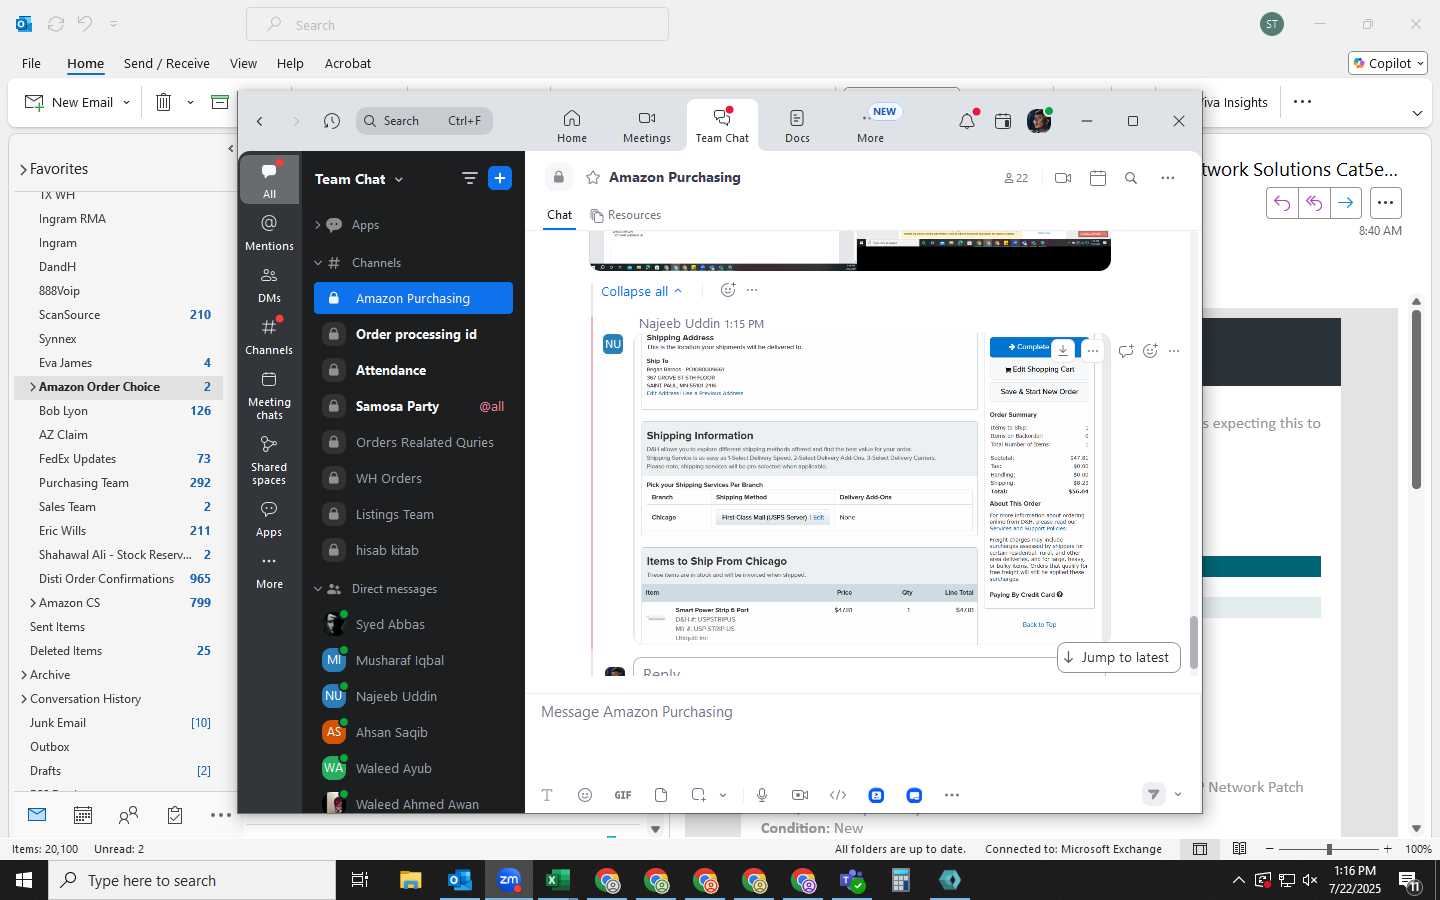Reply in thread to Najeeb's message
Viewport: 1440px width, 900px height.
click(1126, 351)
